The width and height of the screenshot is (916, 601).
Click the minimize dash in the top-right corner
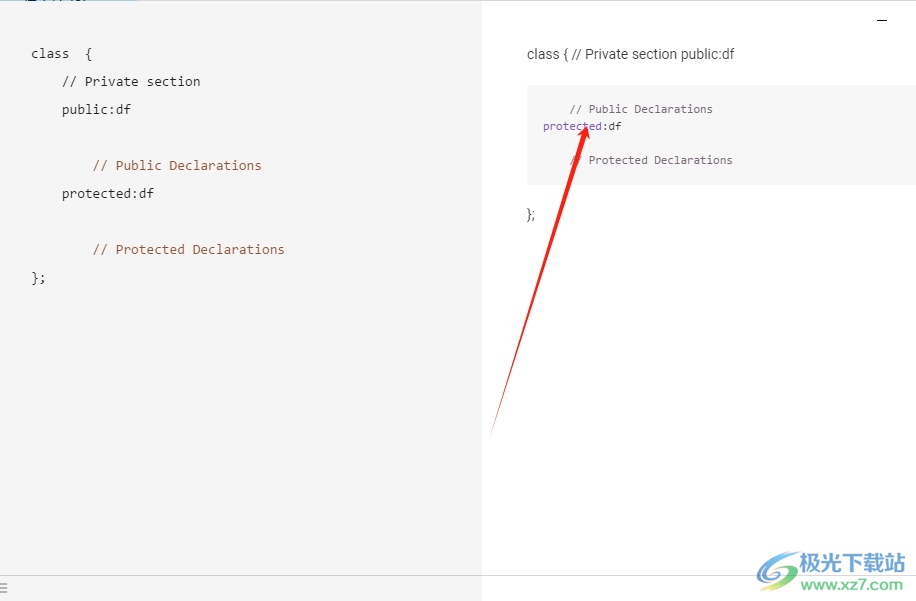[x=882, y=20]
